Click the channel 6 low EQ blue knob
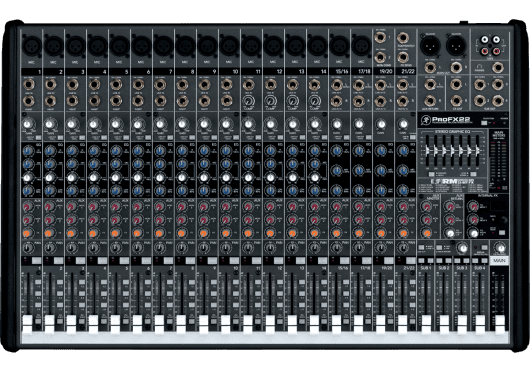This screenshot has height=371, width=530. (138, 191)
